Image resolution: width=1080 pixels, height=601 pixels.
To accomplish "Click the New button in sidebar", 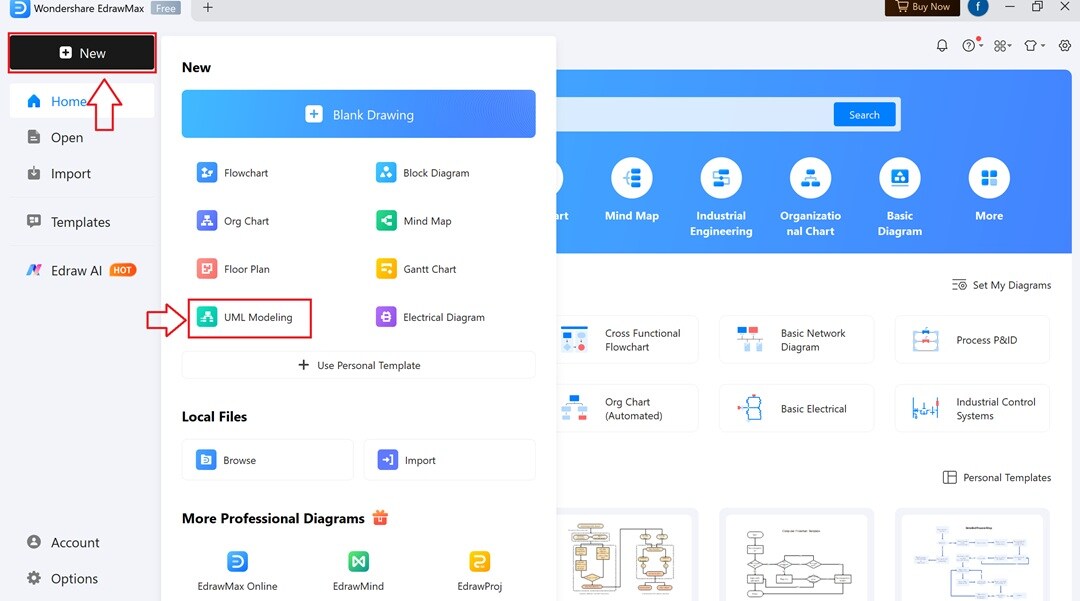I will (x=82, y=53).
